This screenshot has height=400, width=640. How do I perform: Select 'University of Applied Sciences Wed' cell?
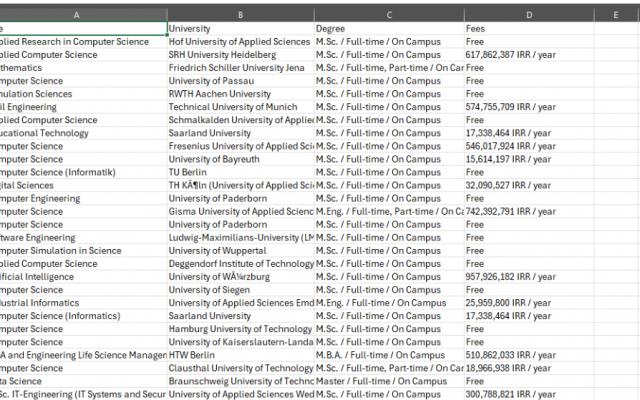[241, 394]
